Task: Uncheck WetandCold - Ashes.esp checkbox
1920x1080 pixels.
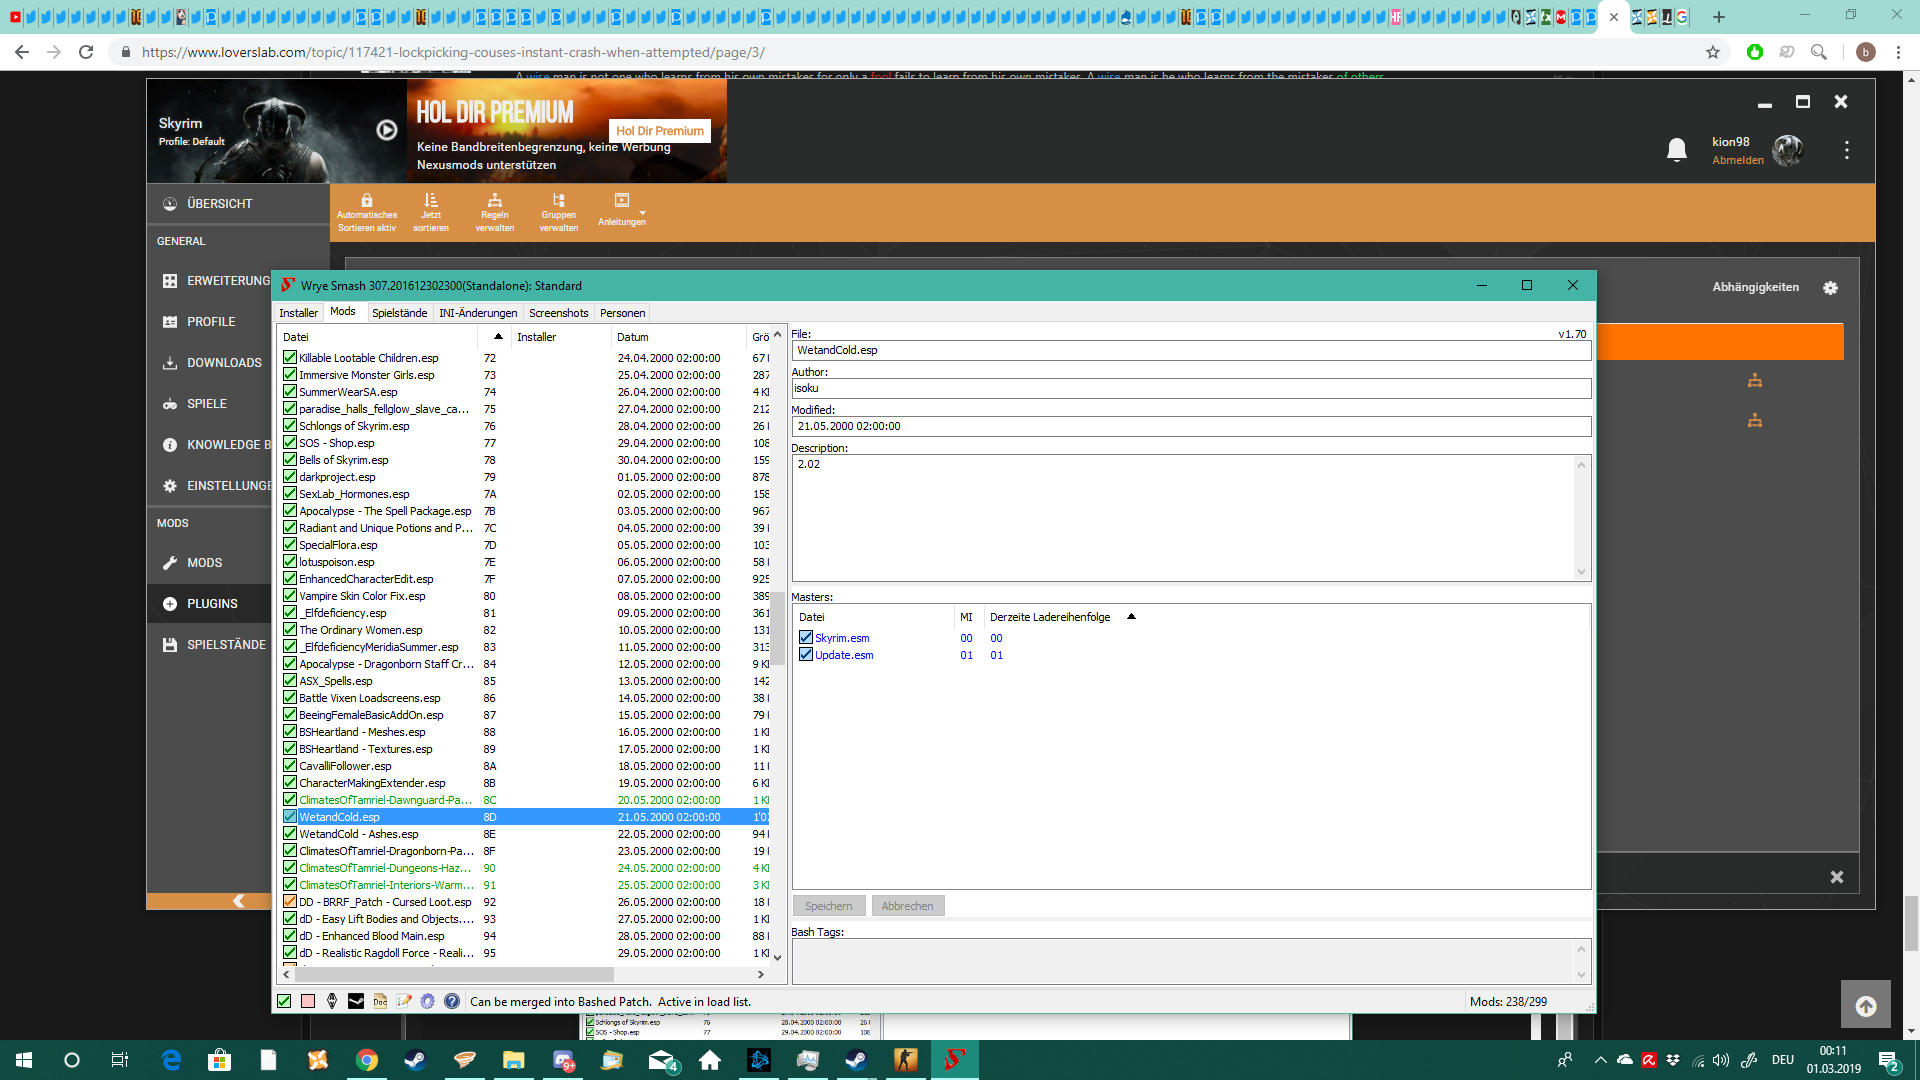Action: (x=290, y=833)
